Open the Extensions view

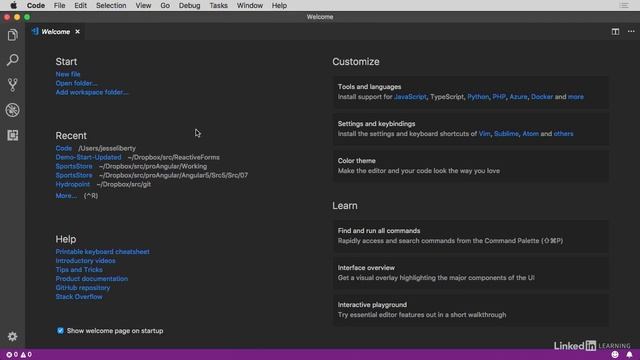tap(13, 135)
